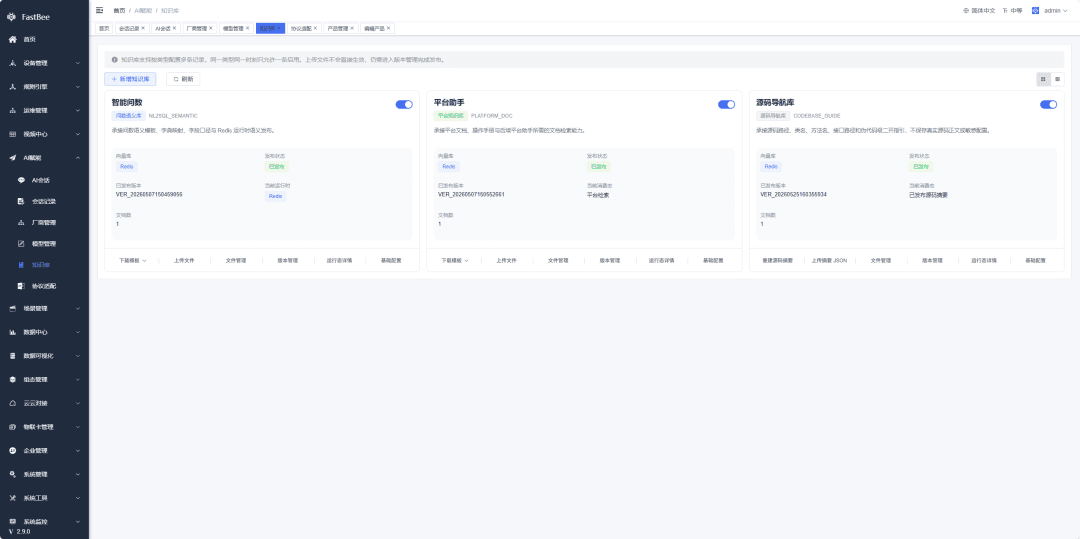Click the 新增知识库 button
This screenshot has width=1080, height=539.
point(130,79)
